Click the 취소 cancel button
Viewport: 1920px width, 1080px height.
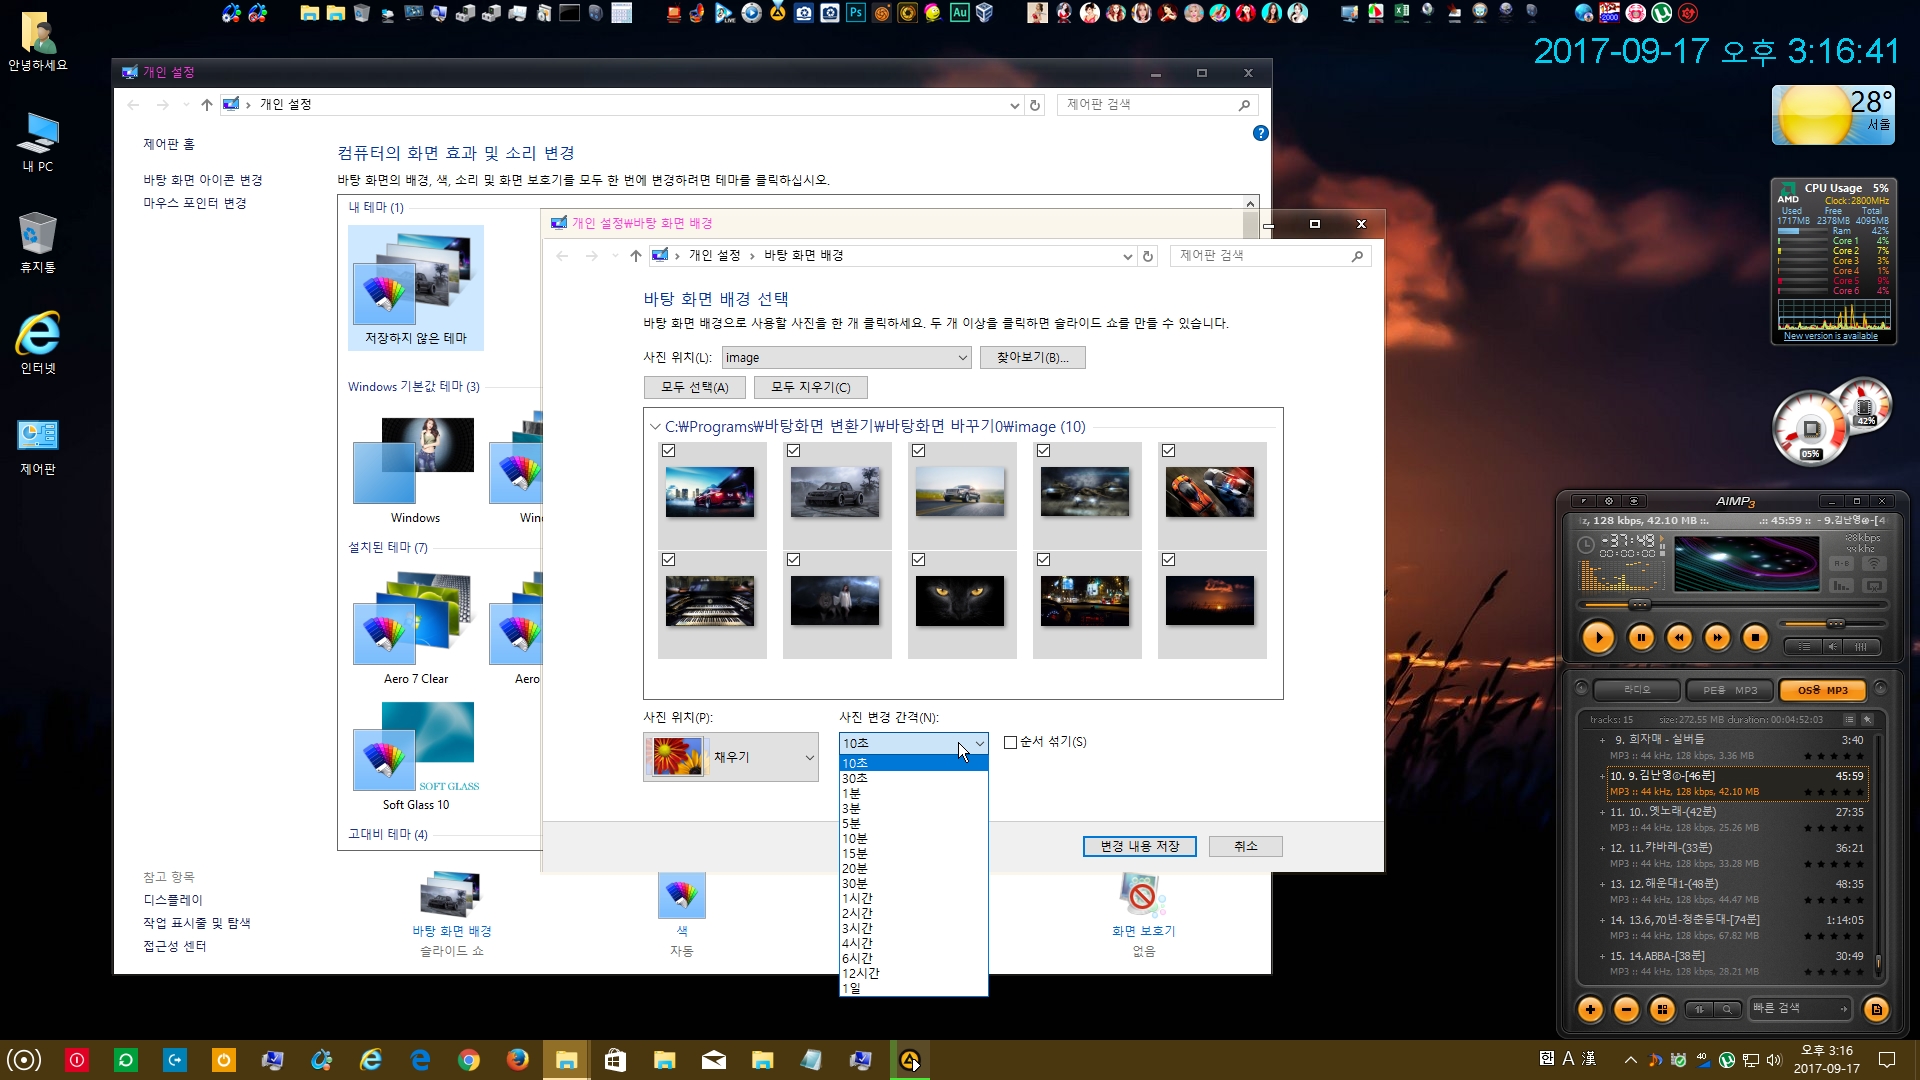(1245, 846)
